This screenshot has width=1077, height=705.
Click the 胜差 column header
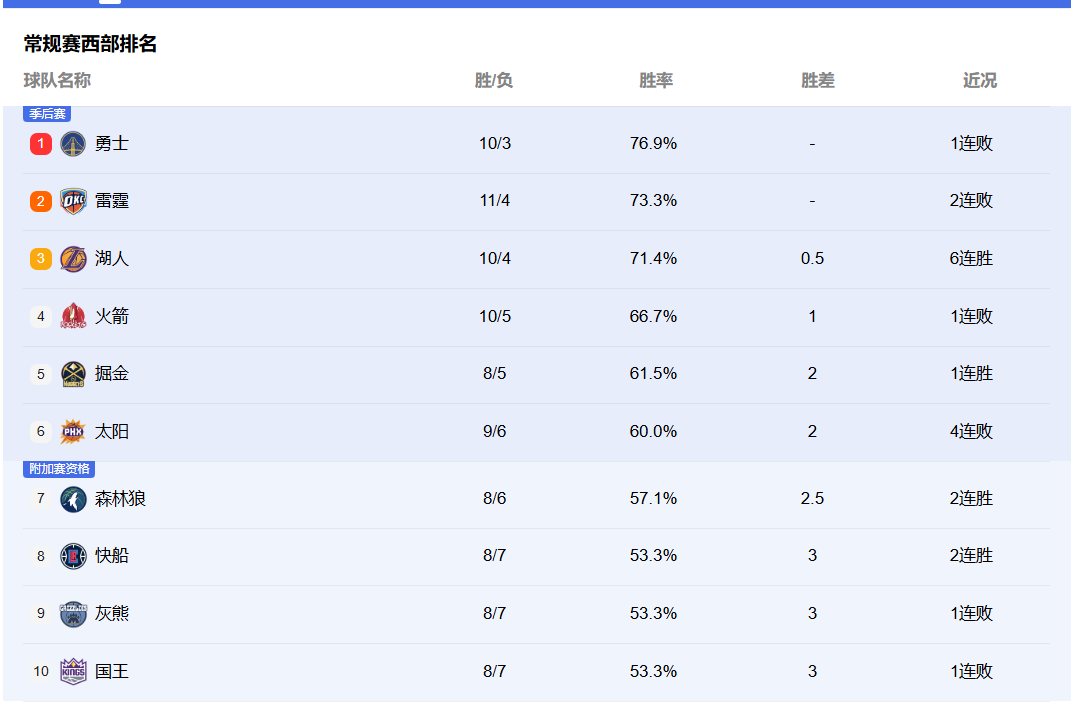818,81
